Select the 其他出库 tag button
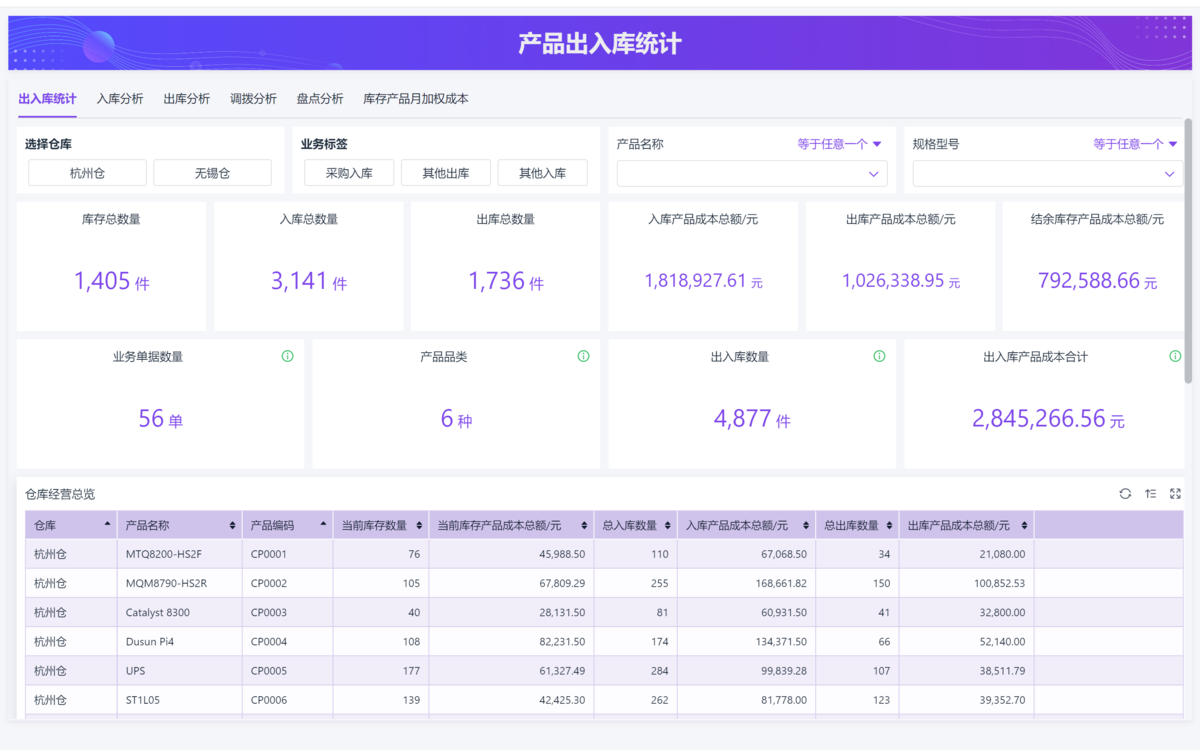This screenshot has width=1200, height=750. pos(445,173)
